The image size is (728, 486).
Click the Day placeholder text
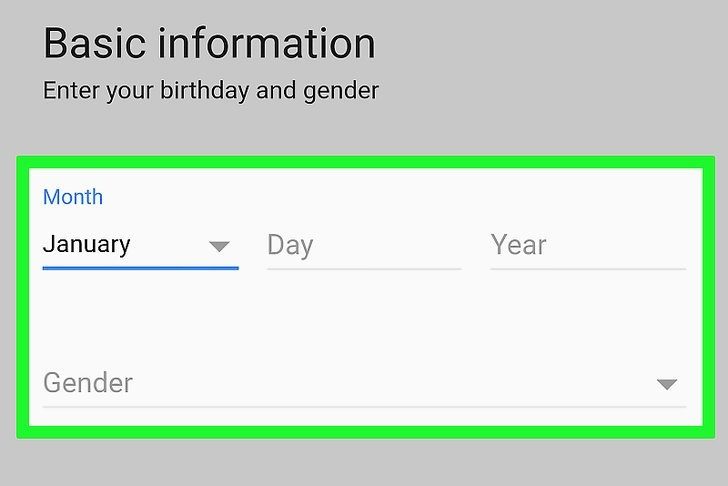[290, 245]
